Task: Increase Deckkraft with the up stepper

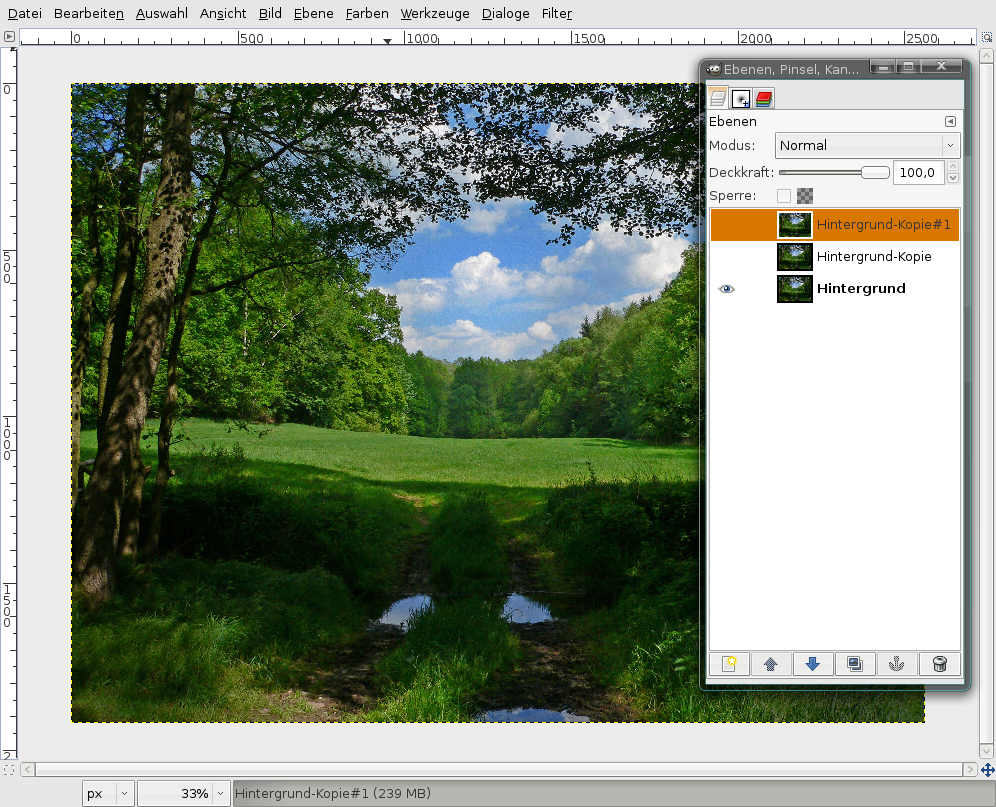Action: [953, 166]
